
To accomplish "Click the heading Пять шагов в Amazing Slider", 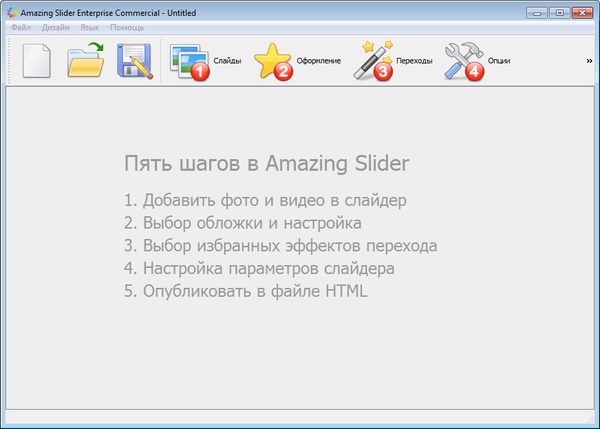I will pyautogui.click(x=267, y=164).
